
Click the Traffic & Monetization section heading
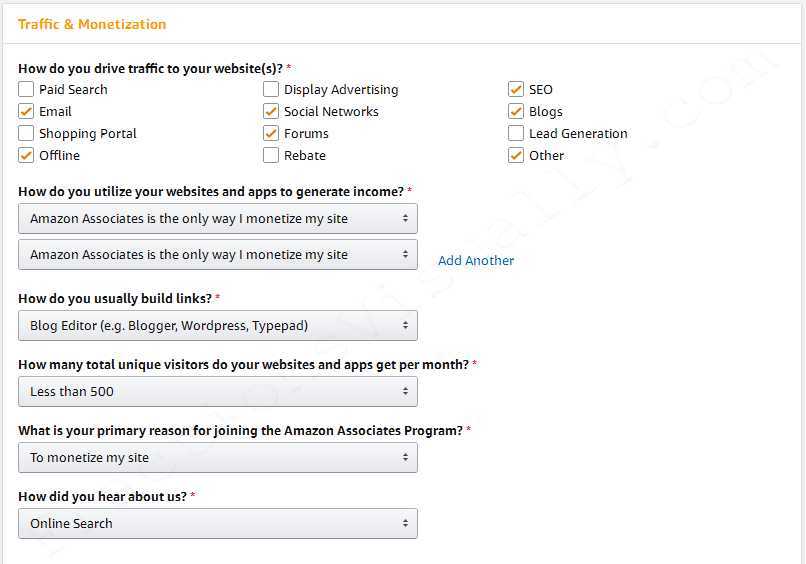pos(92,24)
